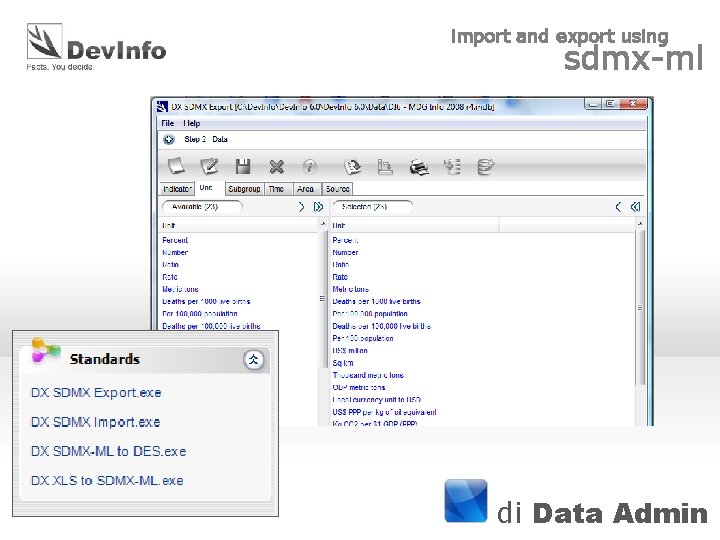Click the Selected (23) header pill
This screenshot has width=720, height=540.
coord(372,207)
